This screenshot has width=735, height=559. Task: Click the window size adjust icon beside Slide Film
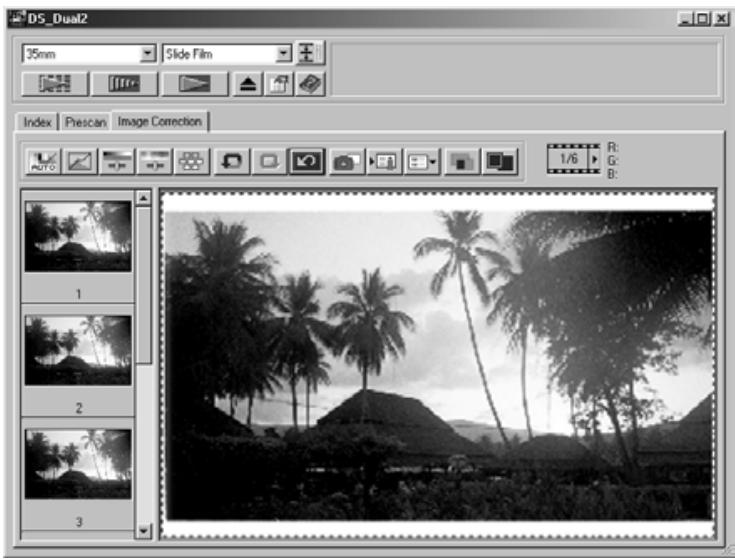point(309,53)
